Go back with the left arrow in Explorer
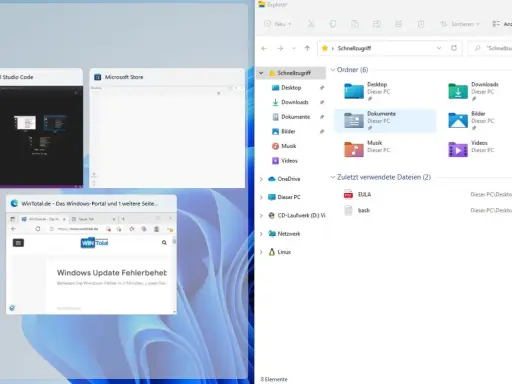 pos(264,48)
